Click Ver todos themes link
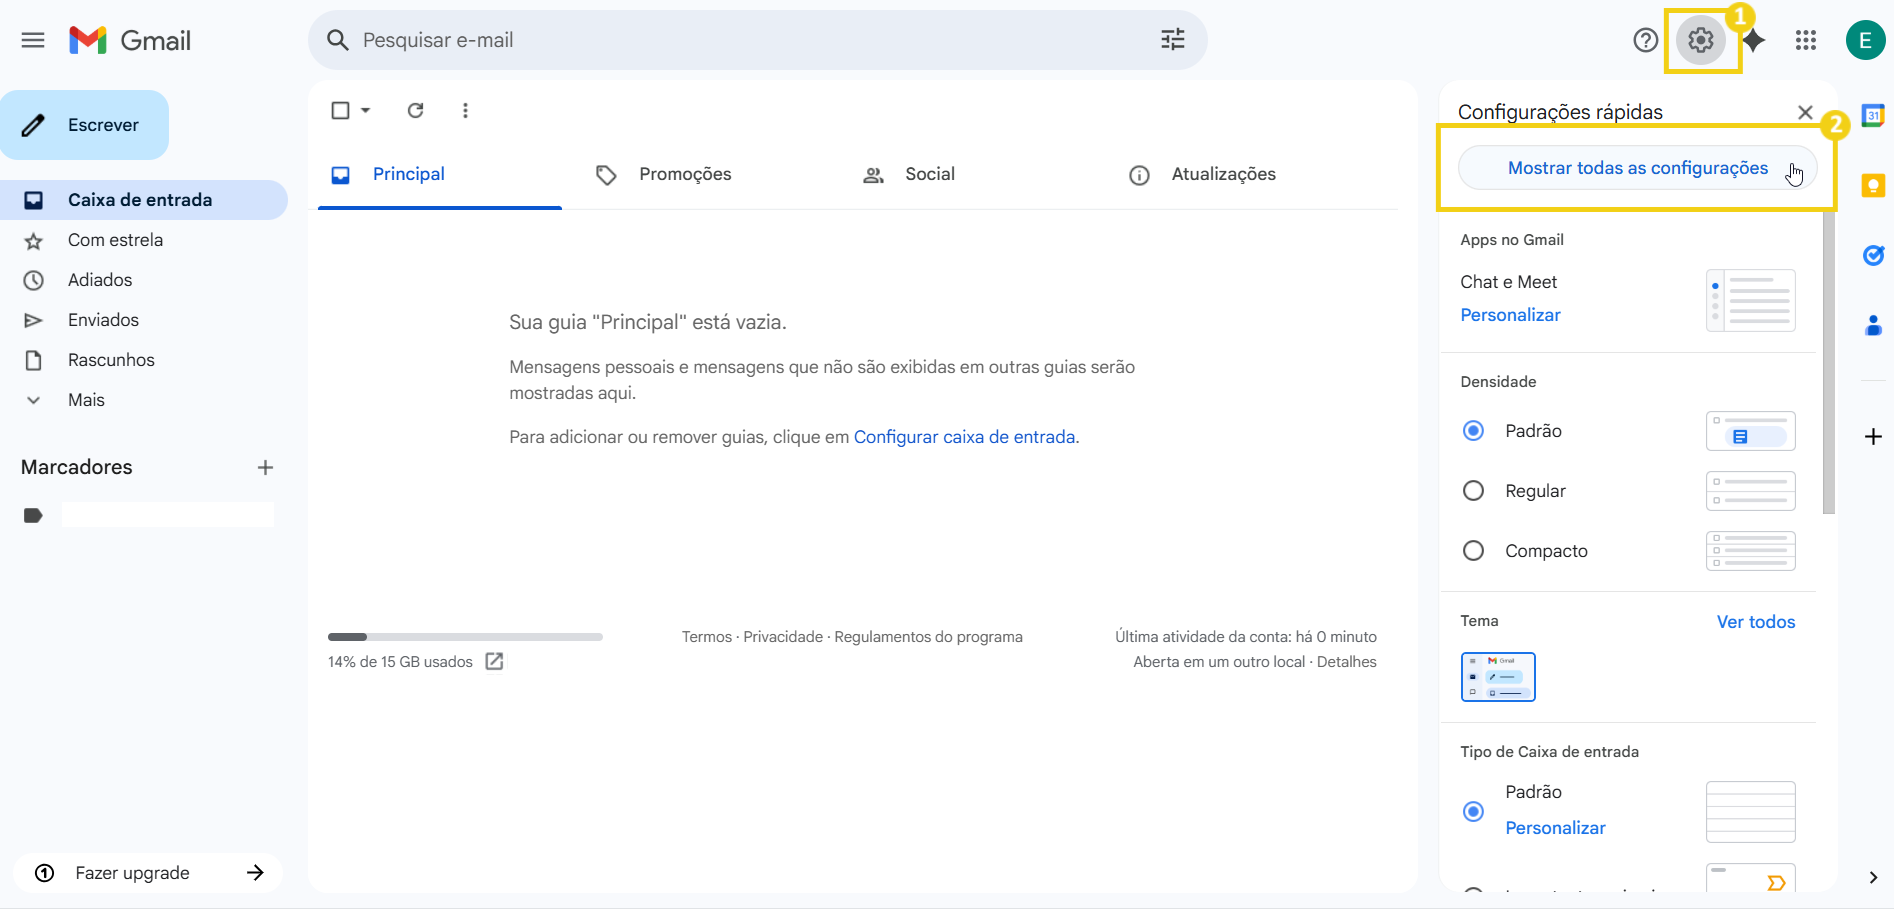This screenshot has width=1894, height=909. point(1756,622)
